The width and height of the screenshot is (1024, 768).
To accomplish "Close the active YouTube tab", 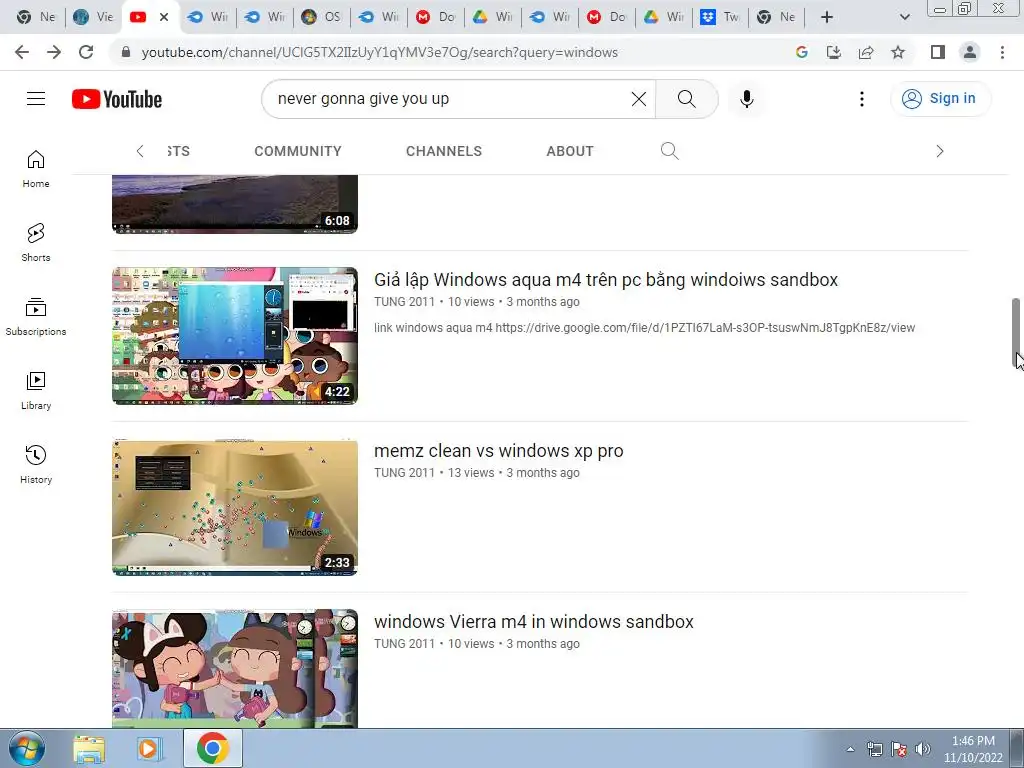I will [164, 17].
